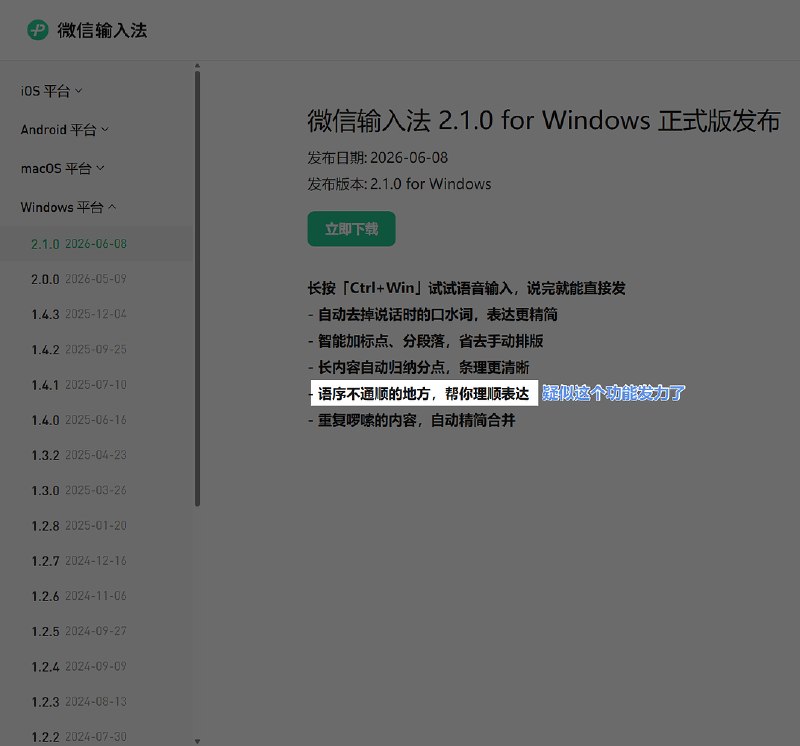Open version 1.3.0 release notes
Image resolution: width=800 pixels, height=746 pixels.
click(79, 490)
